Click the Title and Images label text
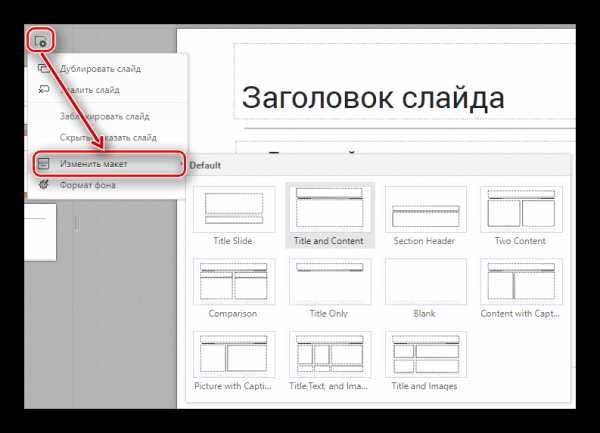The width and height of the screenshot is (600, 433). click(x=424, y=386)
